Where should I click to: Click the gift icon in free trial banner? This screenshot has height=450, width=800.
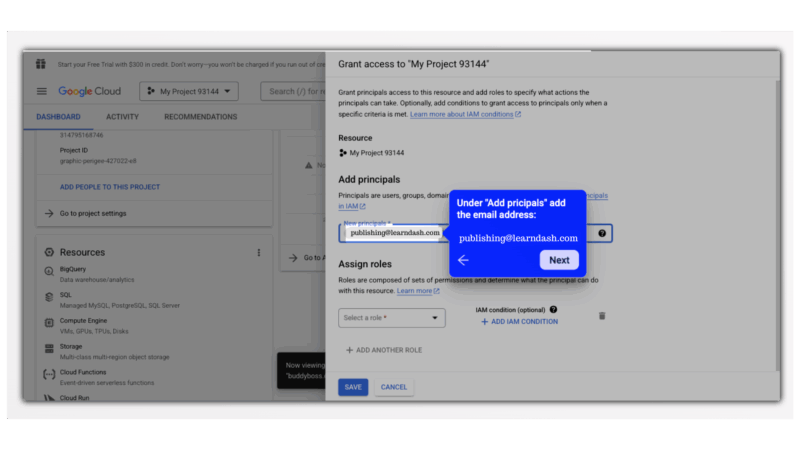click(x=41, y=64)
